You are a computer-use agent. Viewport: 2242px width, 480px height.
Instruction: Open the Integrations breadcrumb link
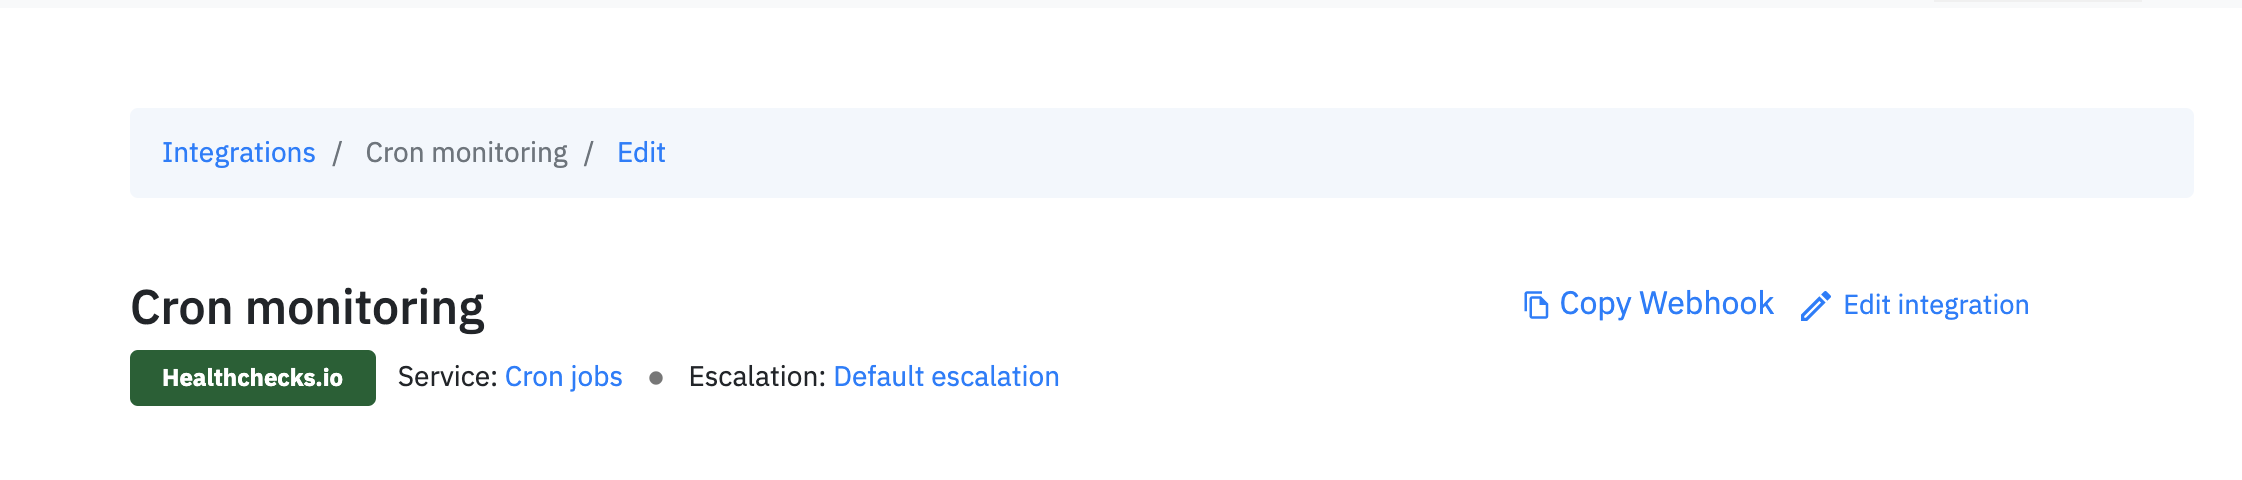[x=239, y=152]
